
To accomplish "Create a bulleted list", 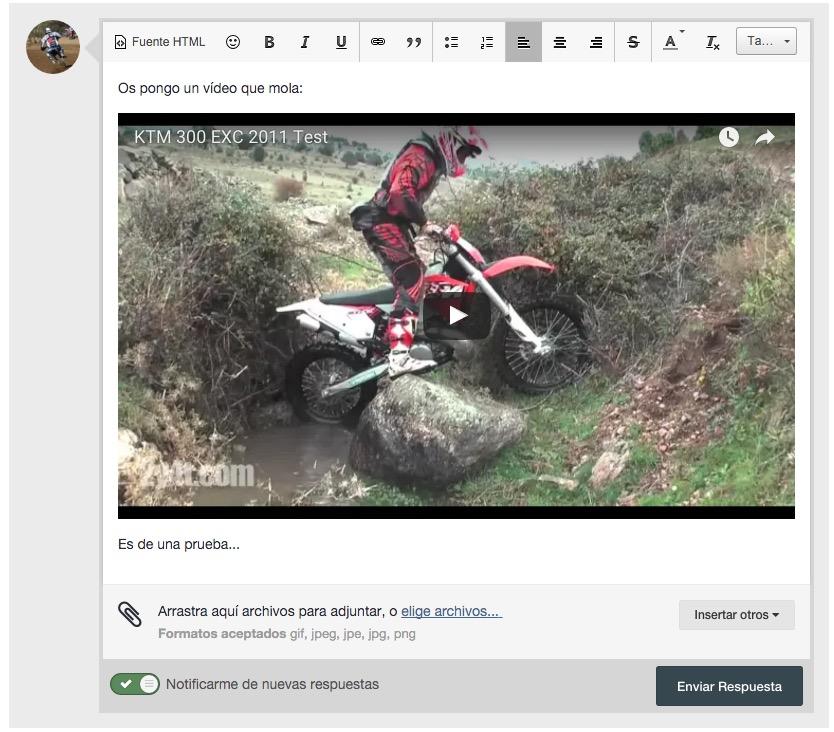I will point(451,42).
